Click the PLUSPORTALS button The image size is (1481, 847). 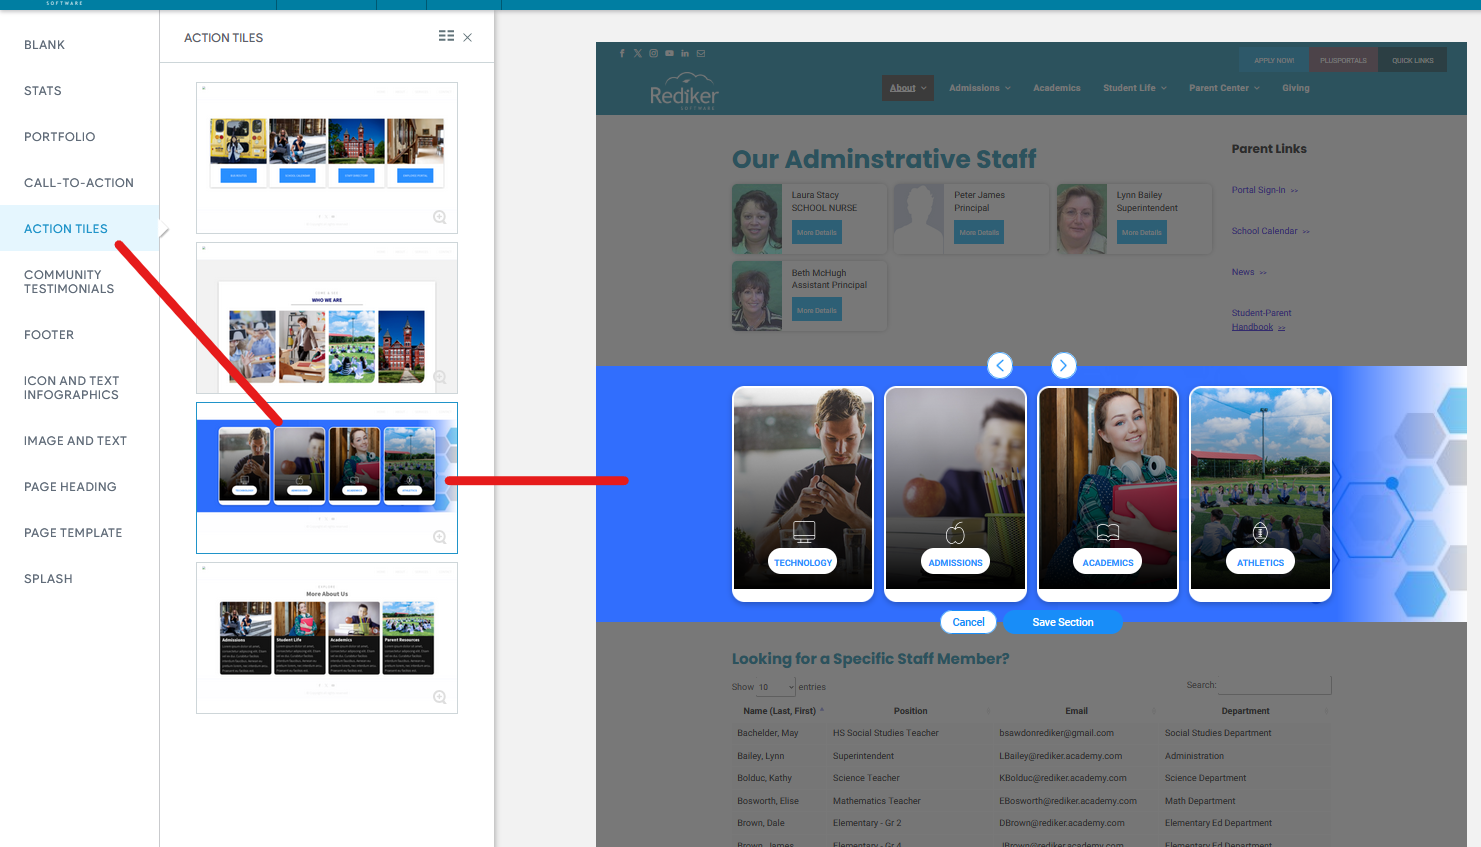1343,60
